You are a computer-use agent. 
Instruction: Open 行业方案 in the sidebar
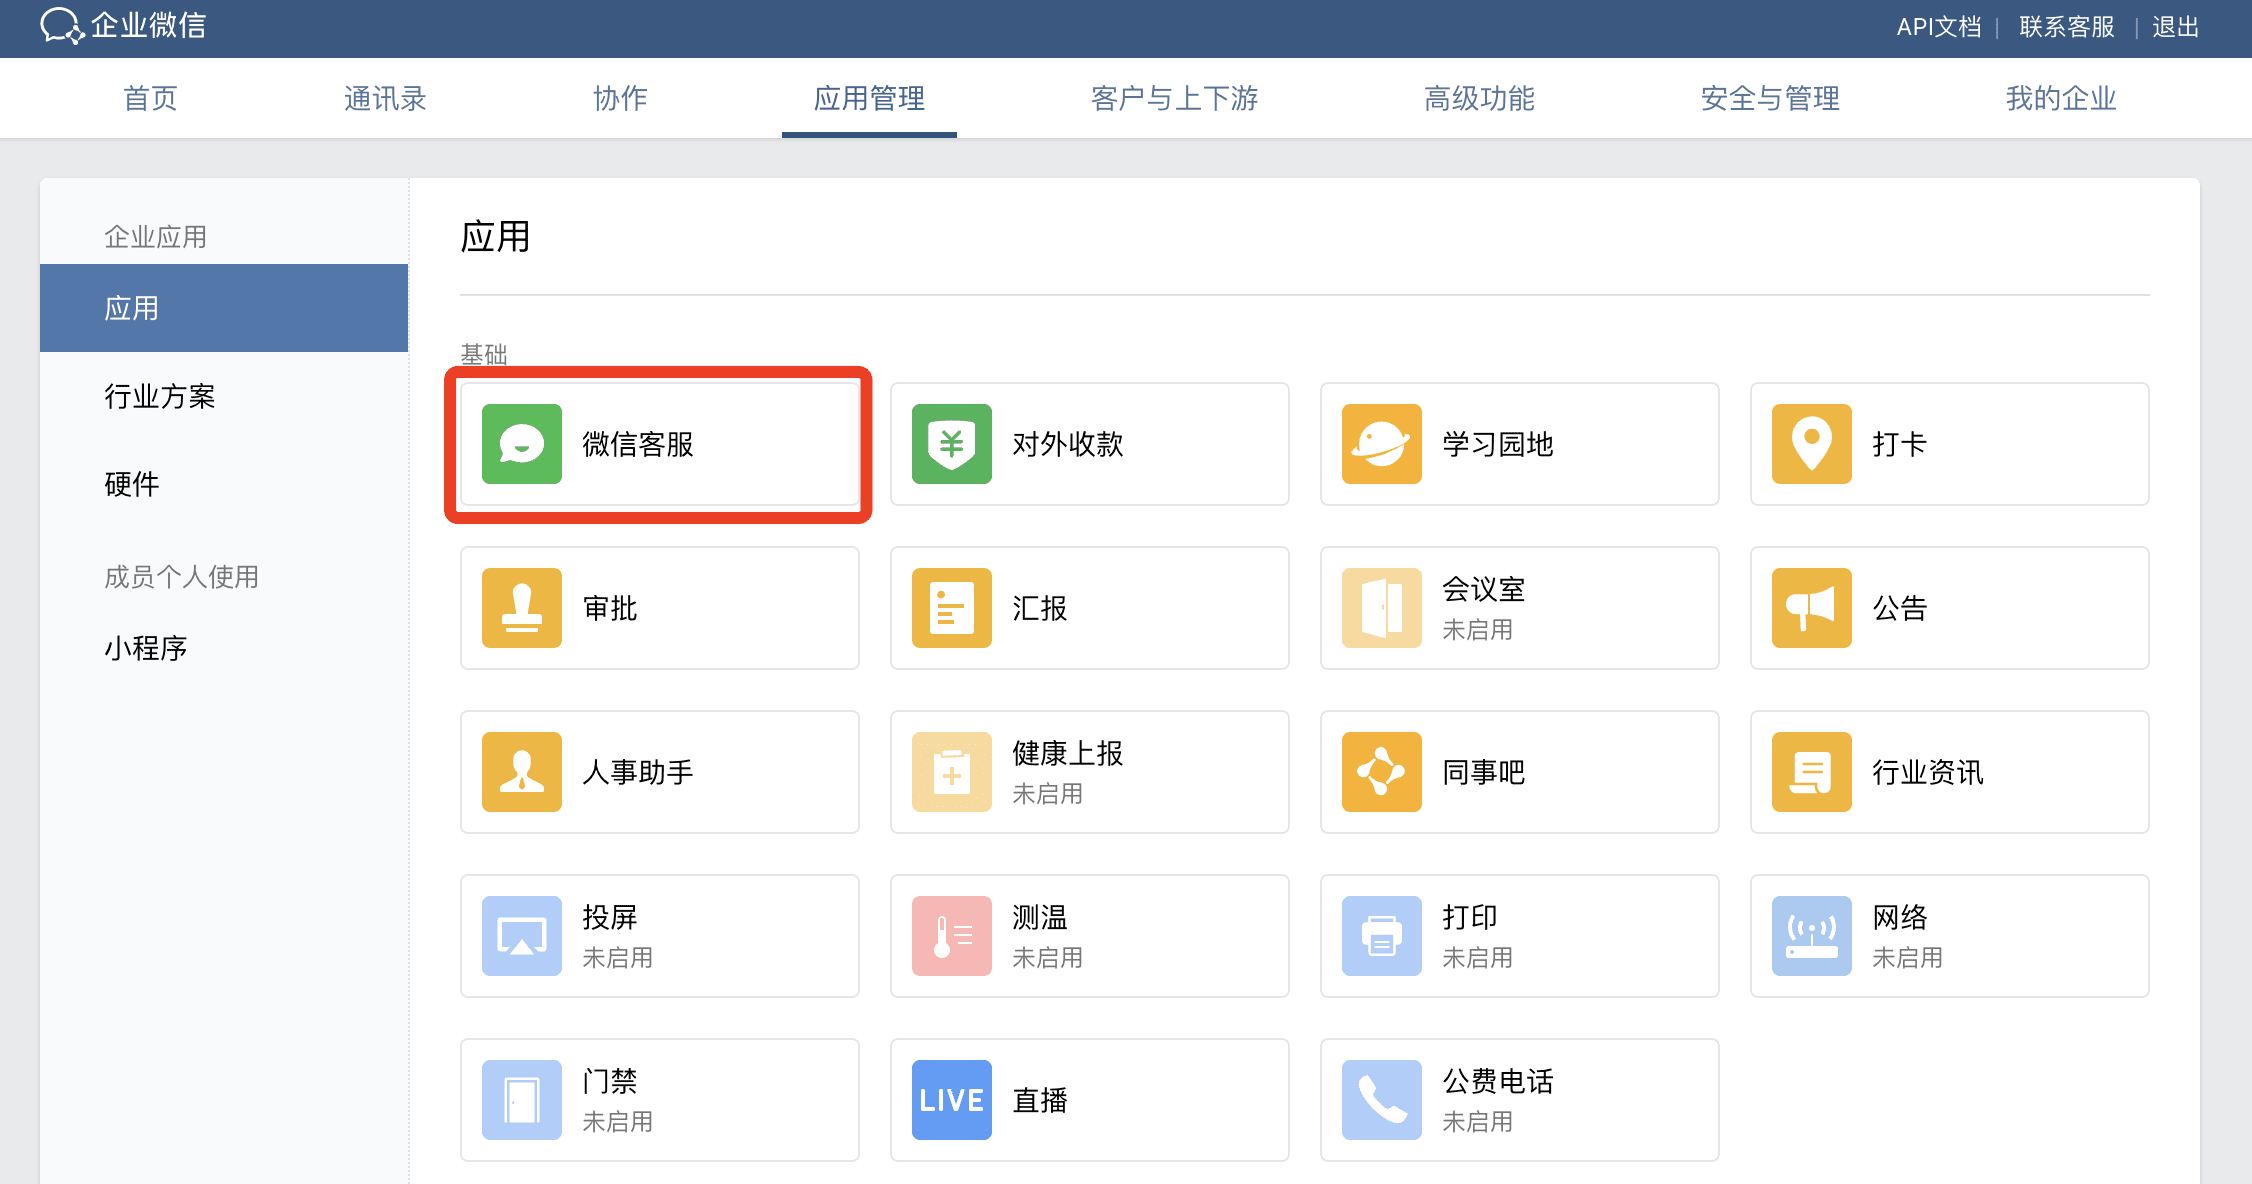point(160,396)
